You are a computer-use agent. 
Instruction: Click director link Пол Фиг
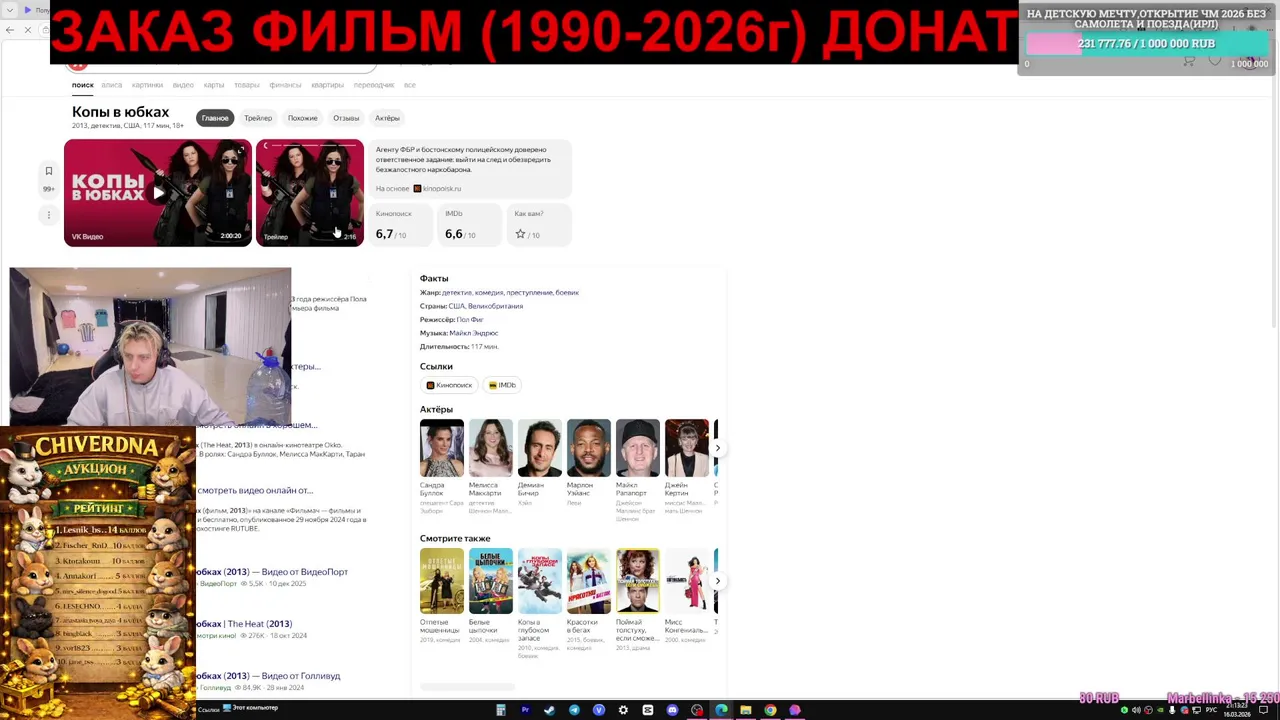[x=470, y=319]
